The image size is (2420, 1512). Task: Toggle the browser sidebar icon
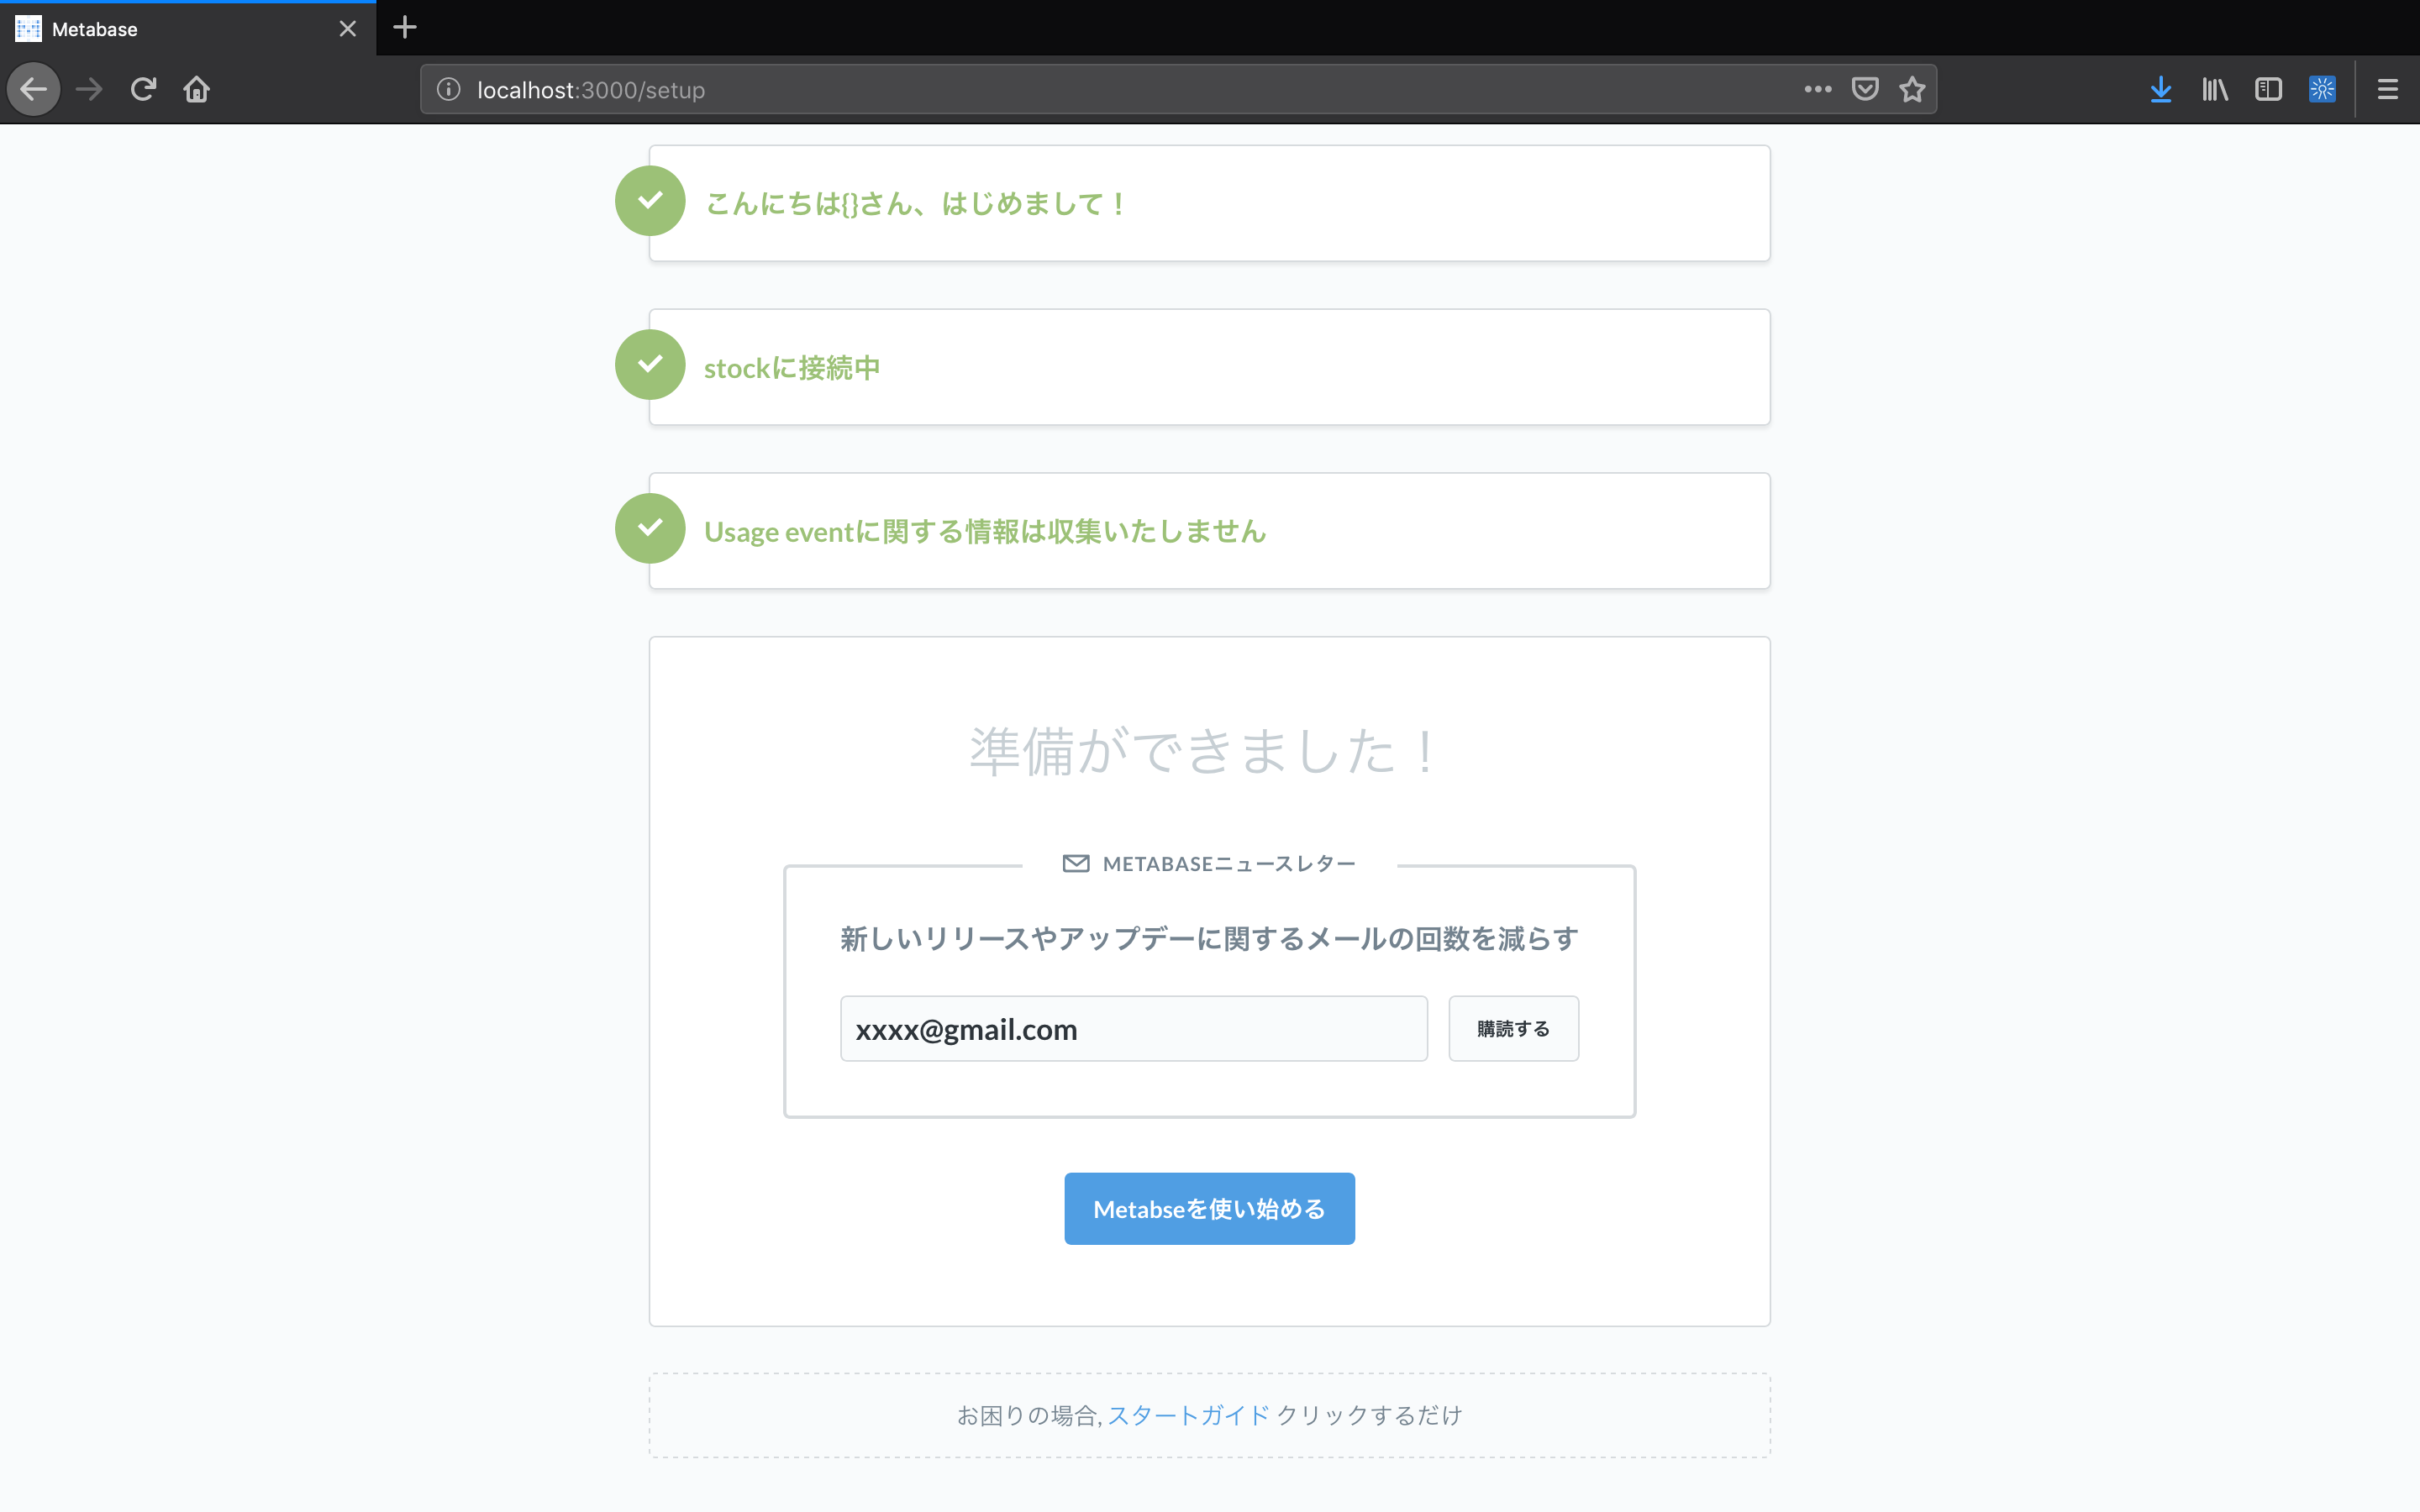2268,90
